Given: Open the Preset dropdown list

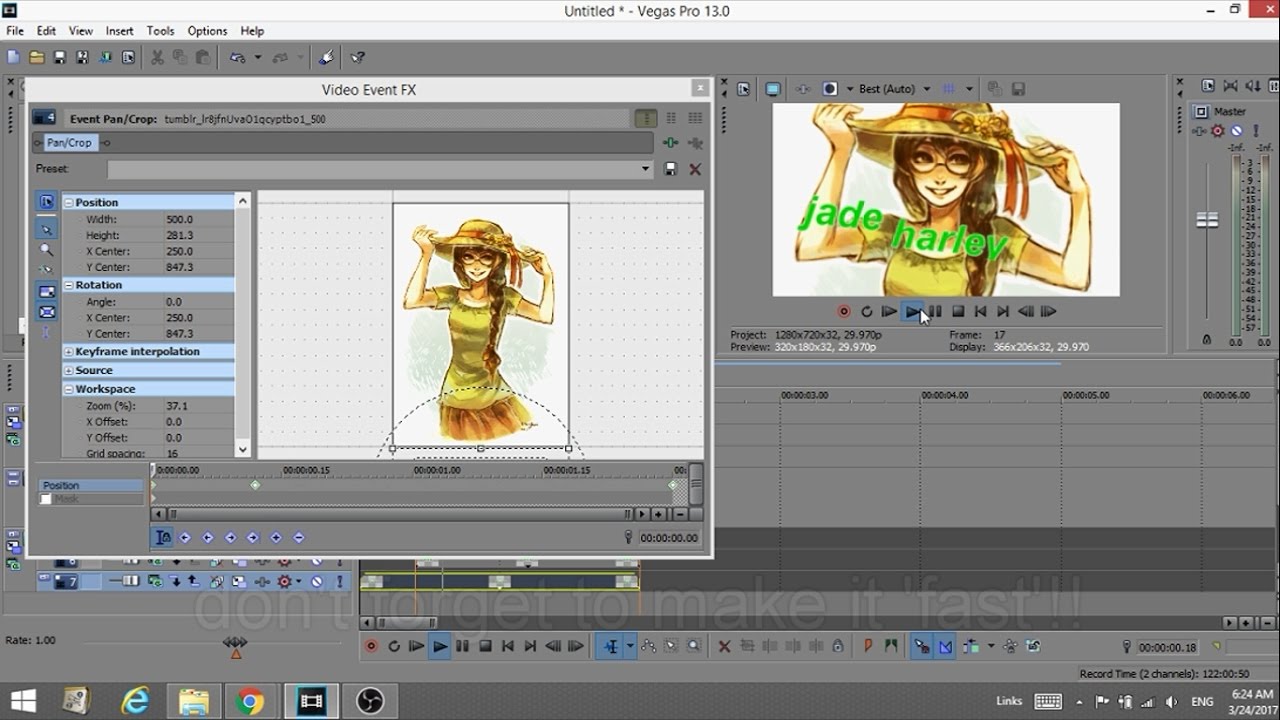Looking at the screenshot, I should click(646, 169).
